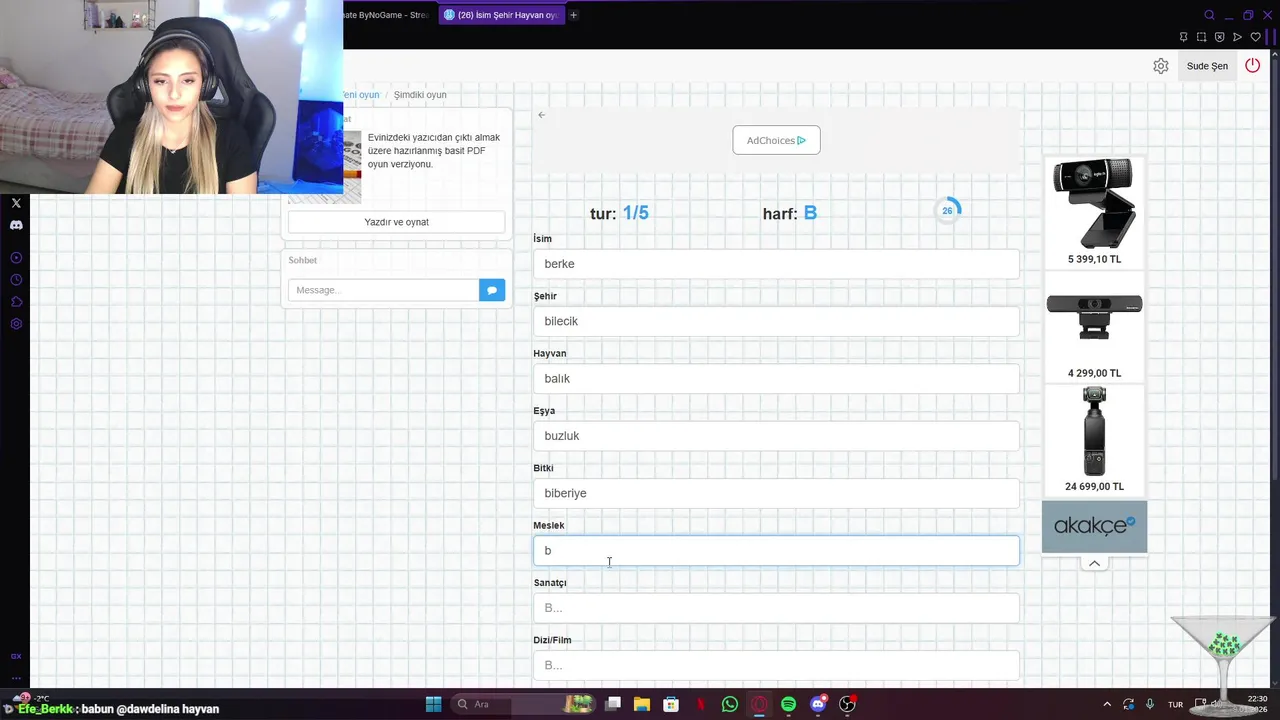Click the Yazdır ve oynat button
Viewport: 1280px width, 720px height.
pyautogui.click(x=396, y=222)
